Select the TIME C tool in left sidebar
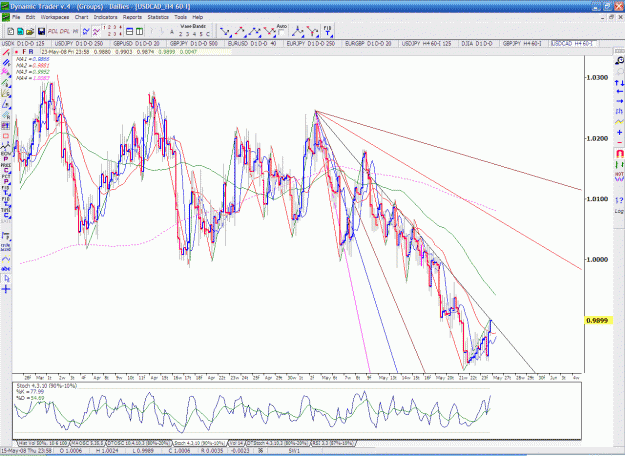Screen dimensions: 625x456 [x=6, y=214]
